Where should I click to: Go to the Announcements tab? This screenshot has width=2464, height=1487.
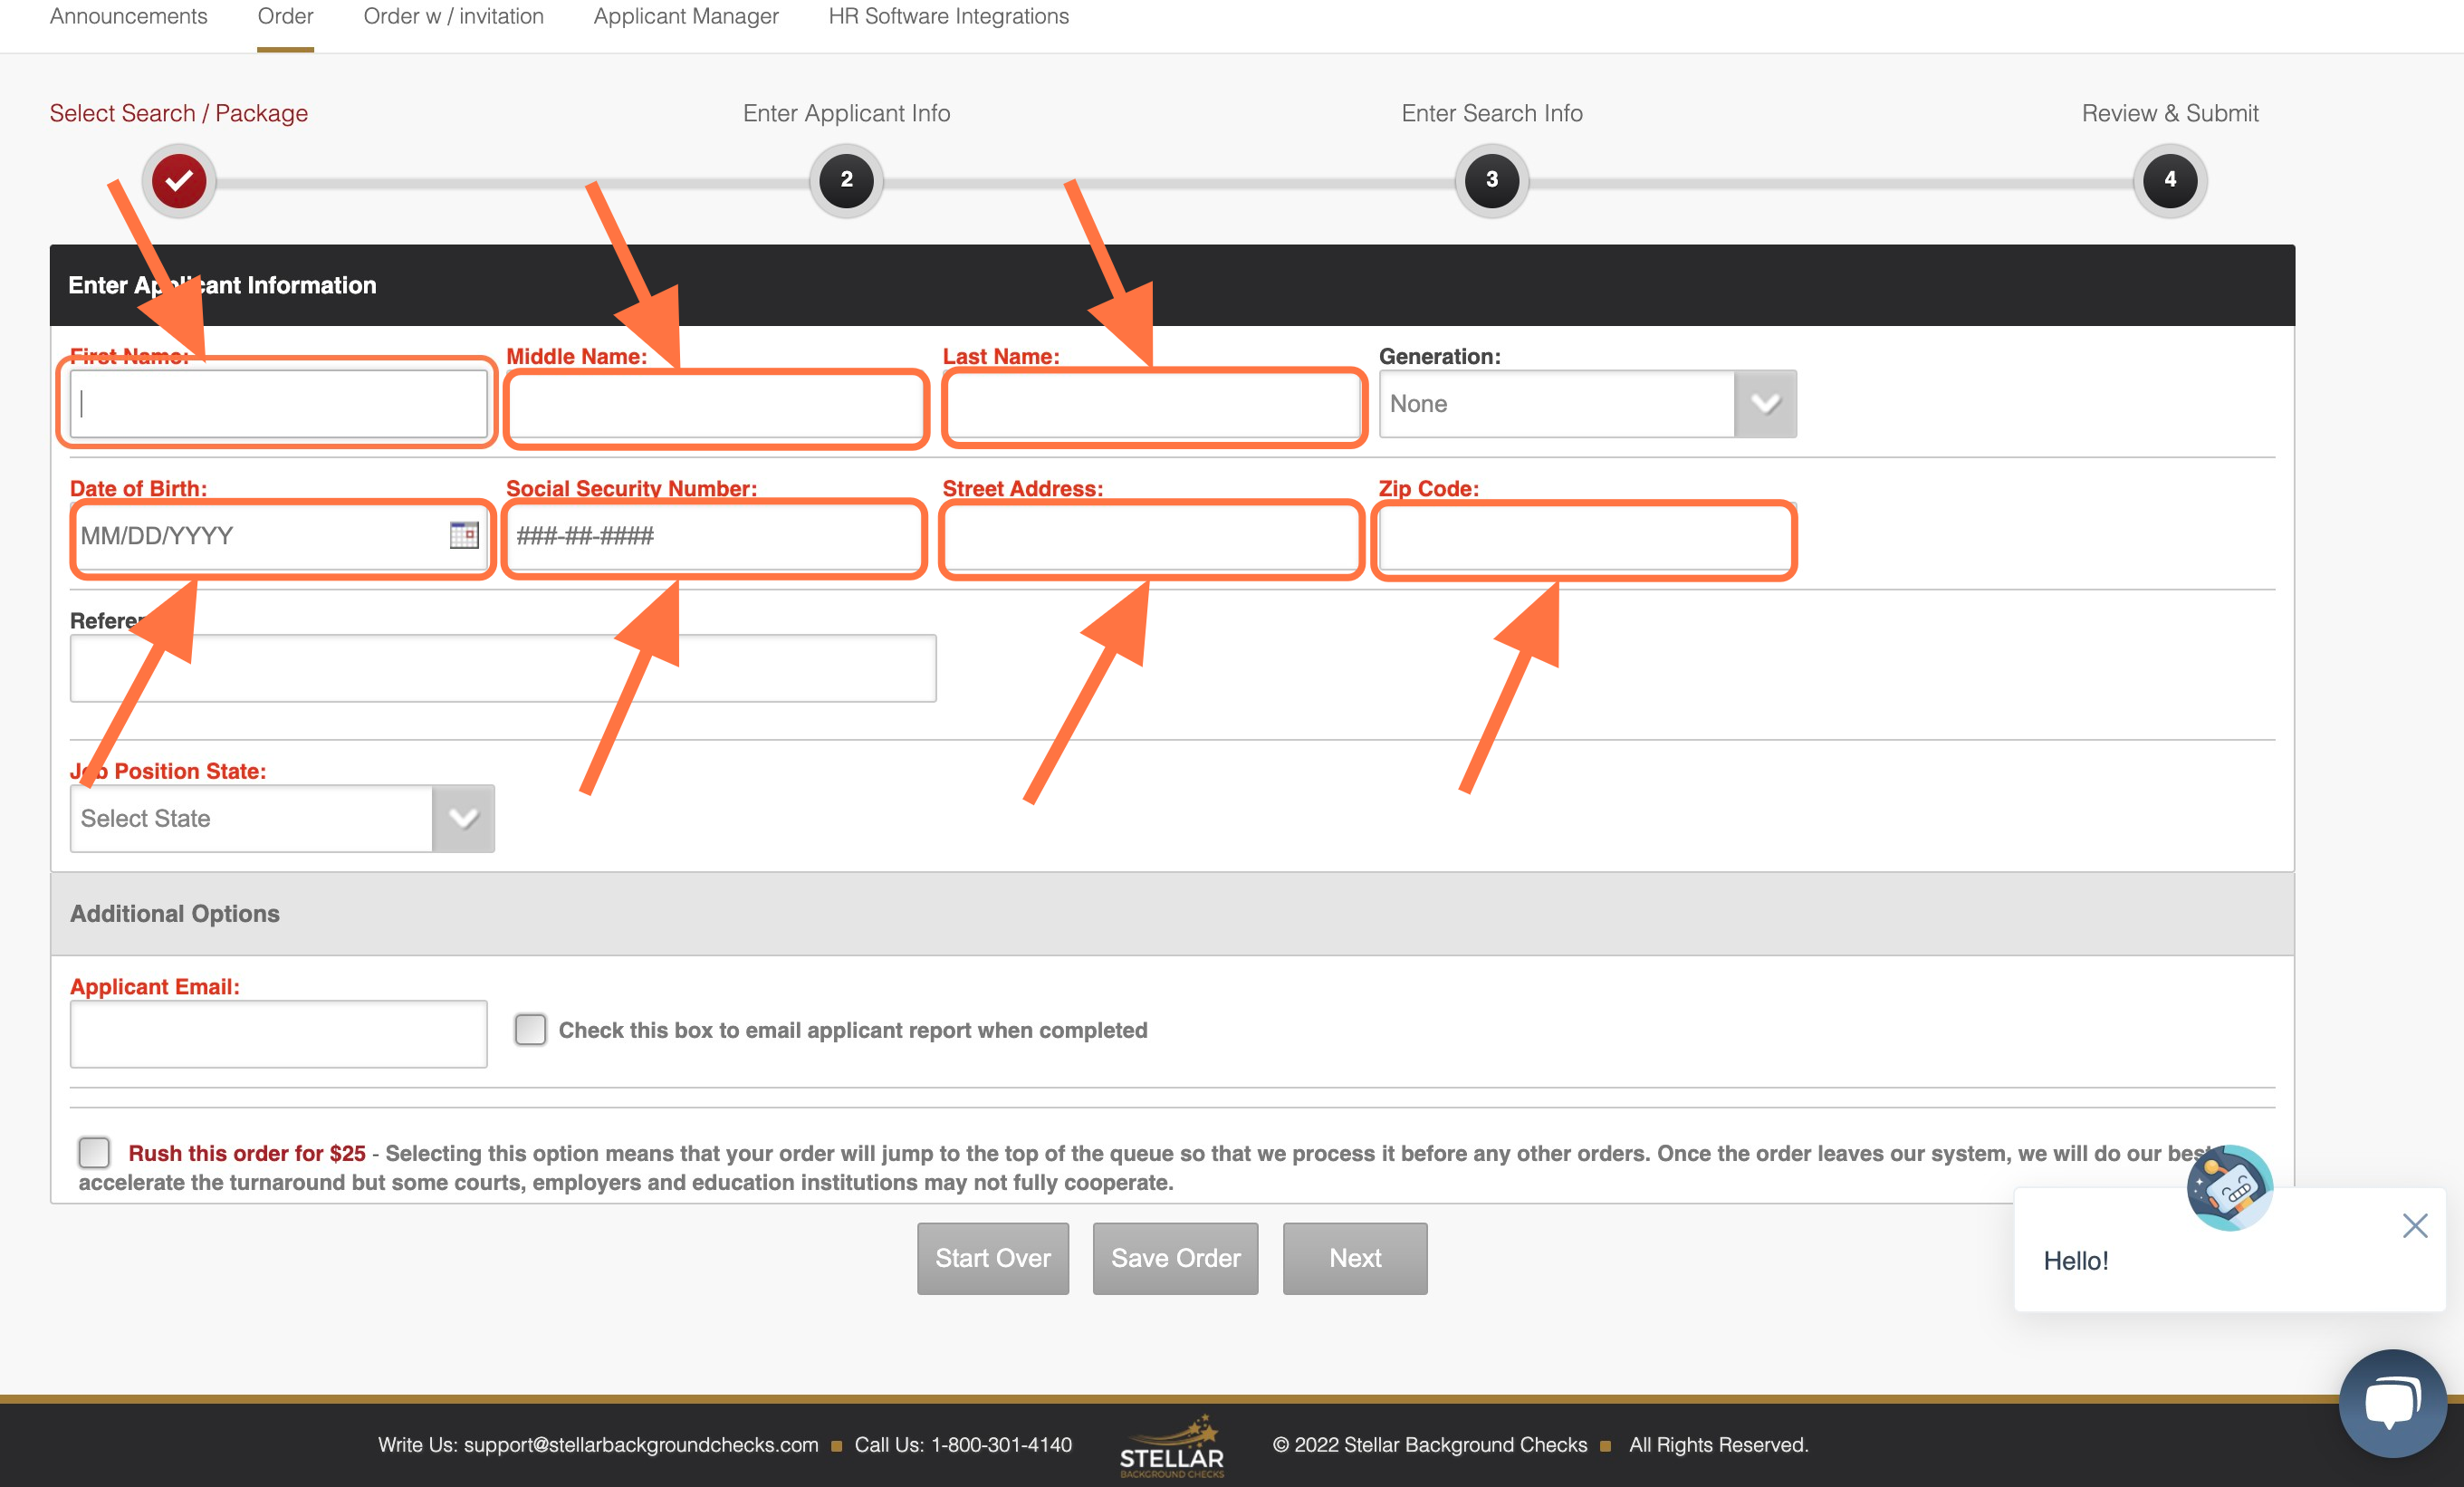click(x=129, y=16)
